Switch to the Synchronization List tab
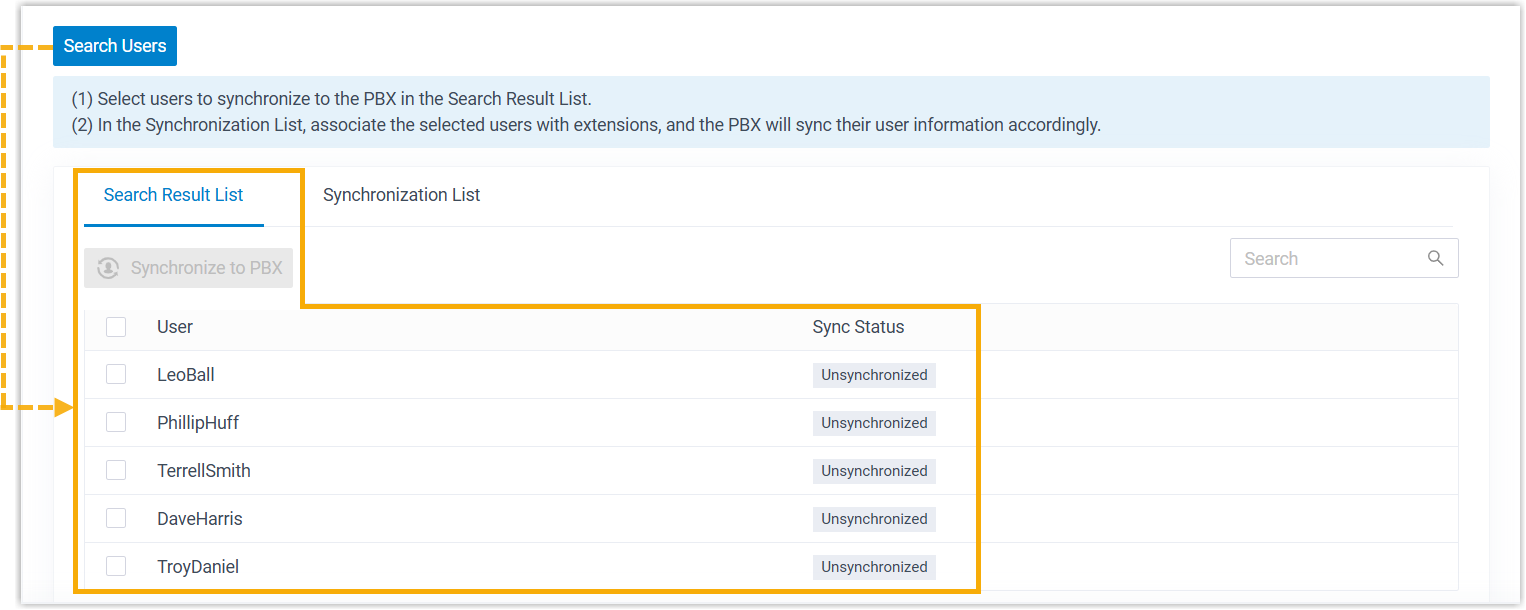This screenshot has height=610, width=1526. pos(401,195)
